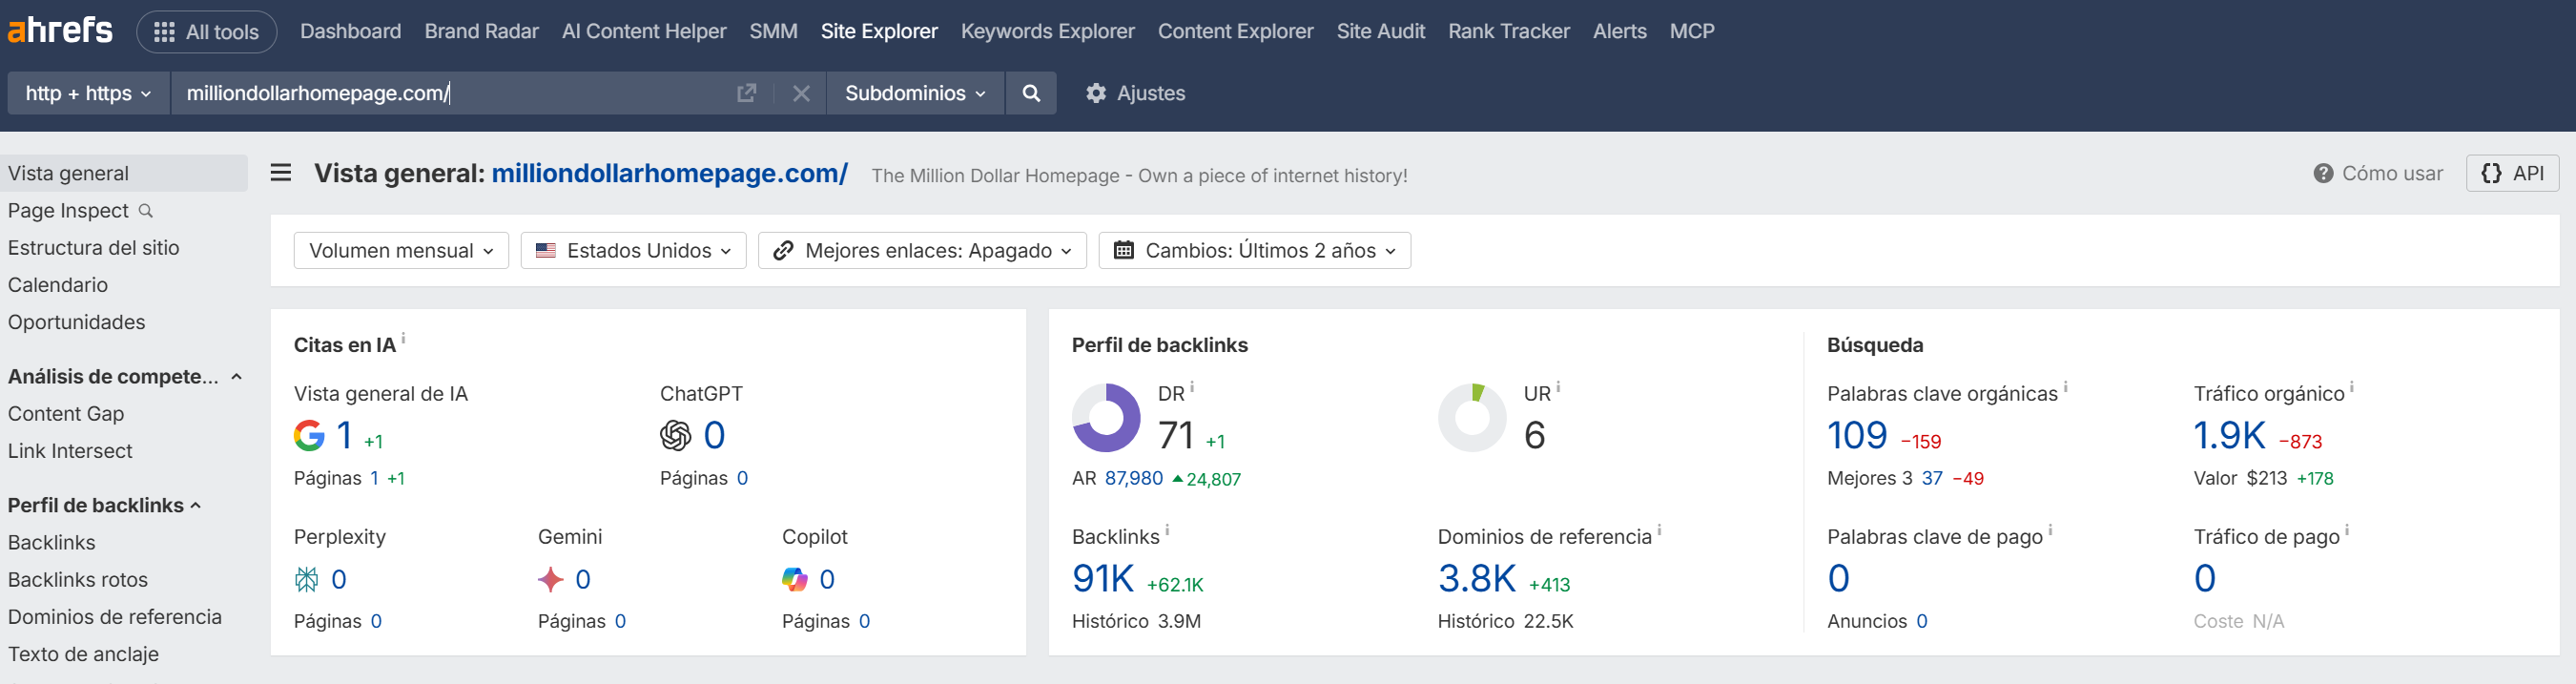The height and width of the screenshot is (684, 2576).
Task: Click the Citas en IA info icon
Action: (403, 339)
